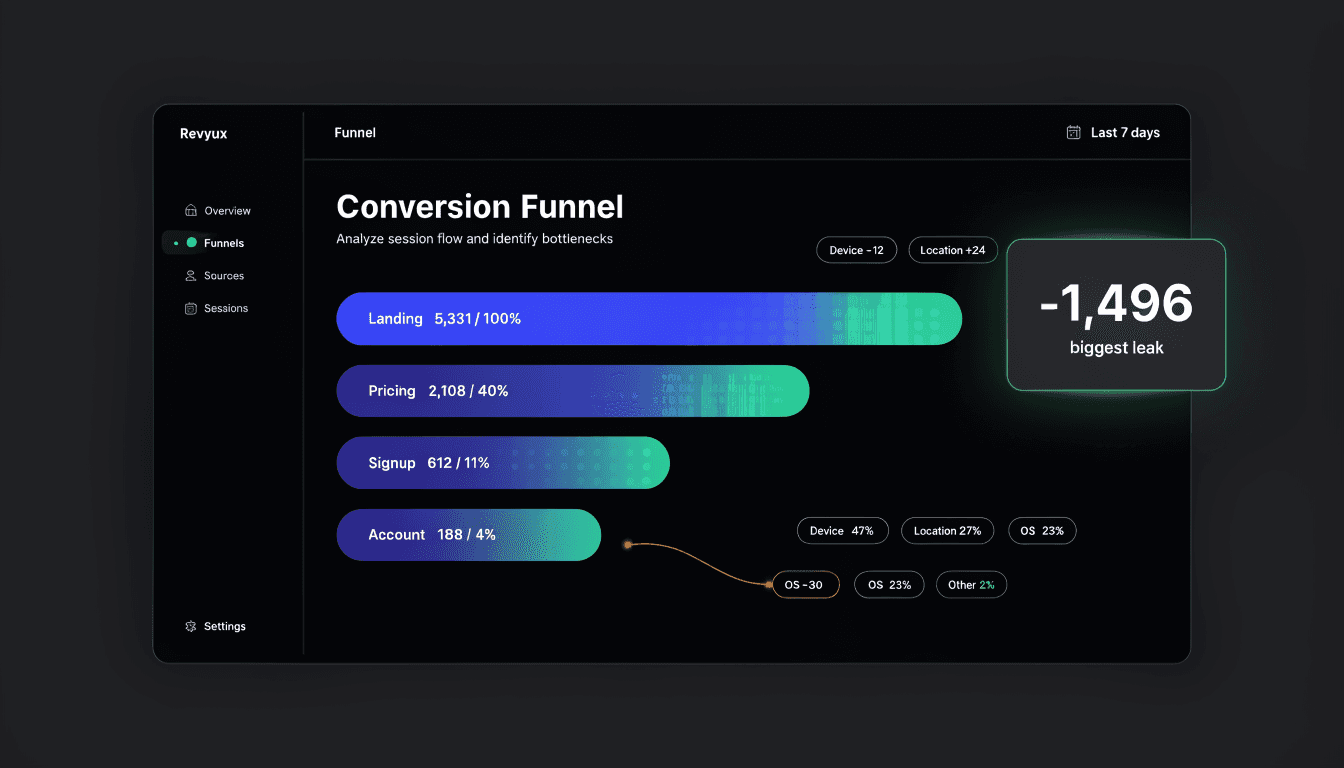This screenshot has height=768, width=1344.
Task: Click the Device -12 chip
Action: (x=856, y=250)
